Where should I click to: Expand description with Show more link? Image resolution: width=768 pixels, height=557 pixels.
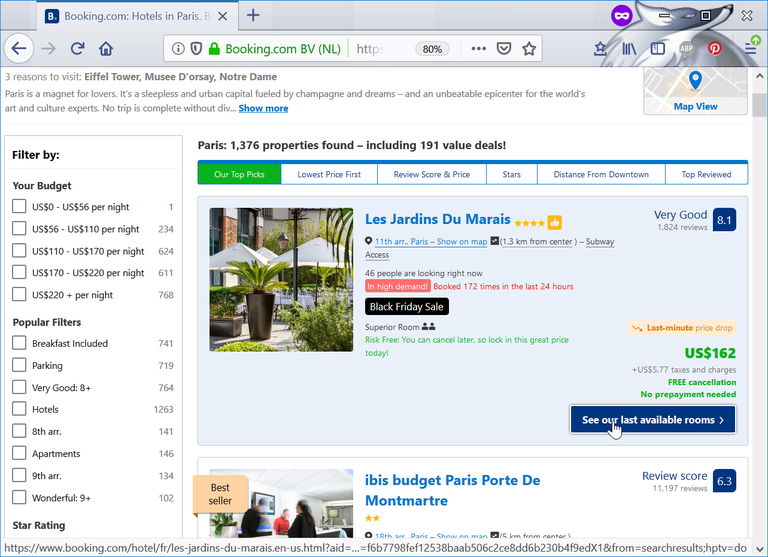click(x=263, y=108)
